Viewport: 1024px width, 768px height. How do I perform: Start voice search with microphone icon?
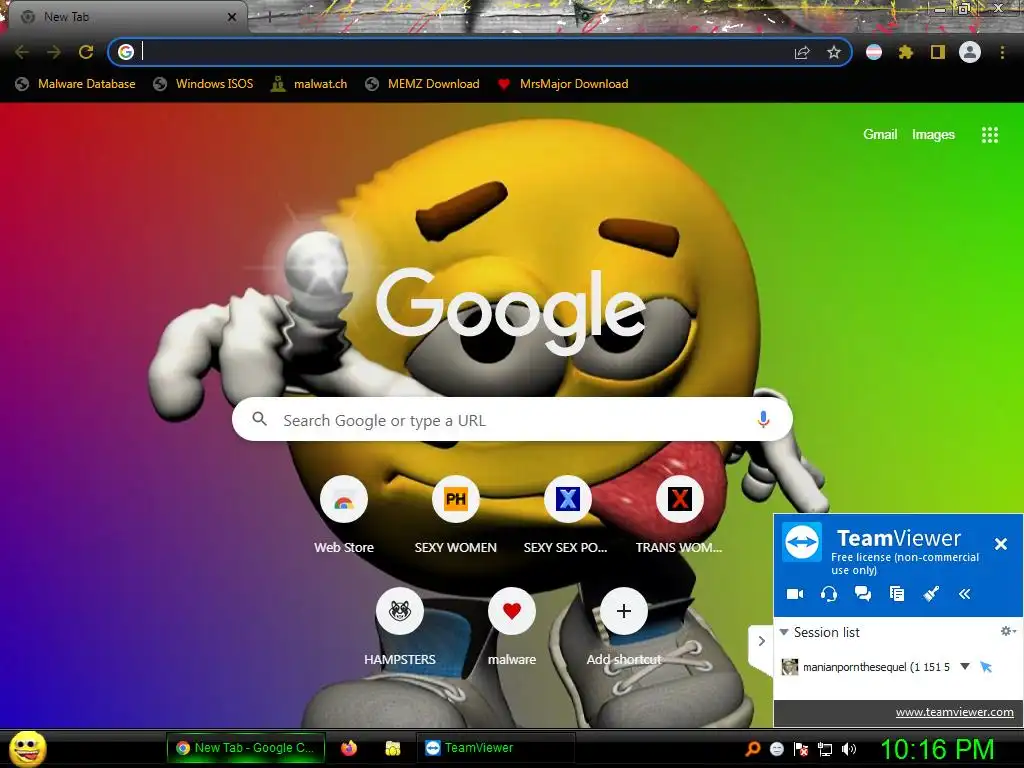(x=763, y=419)
